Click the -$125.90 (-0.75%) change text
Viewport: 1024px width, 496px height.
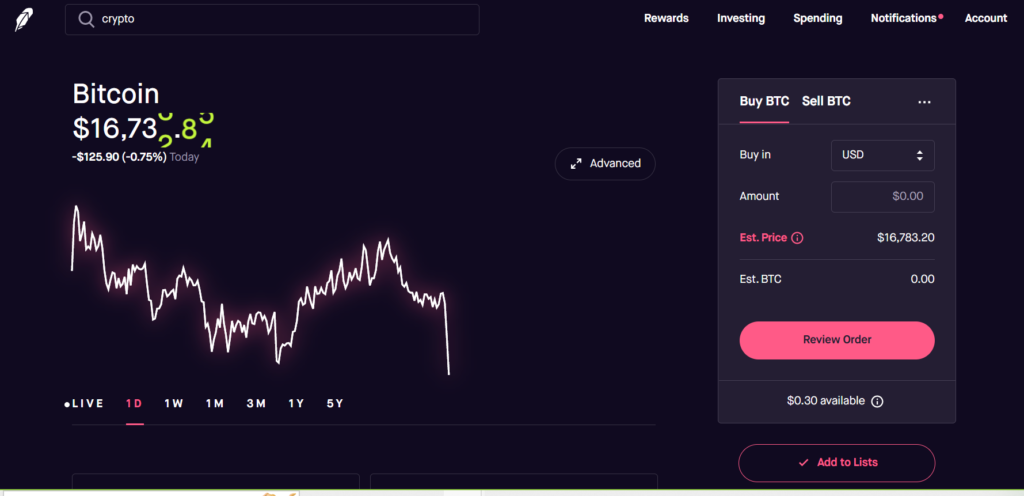(x=119, y=157)
